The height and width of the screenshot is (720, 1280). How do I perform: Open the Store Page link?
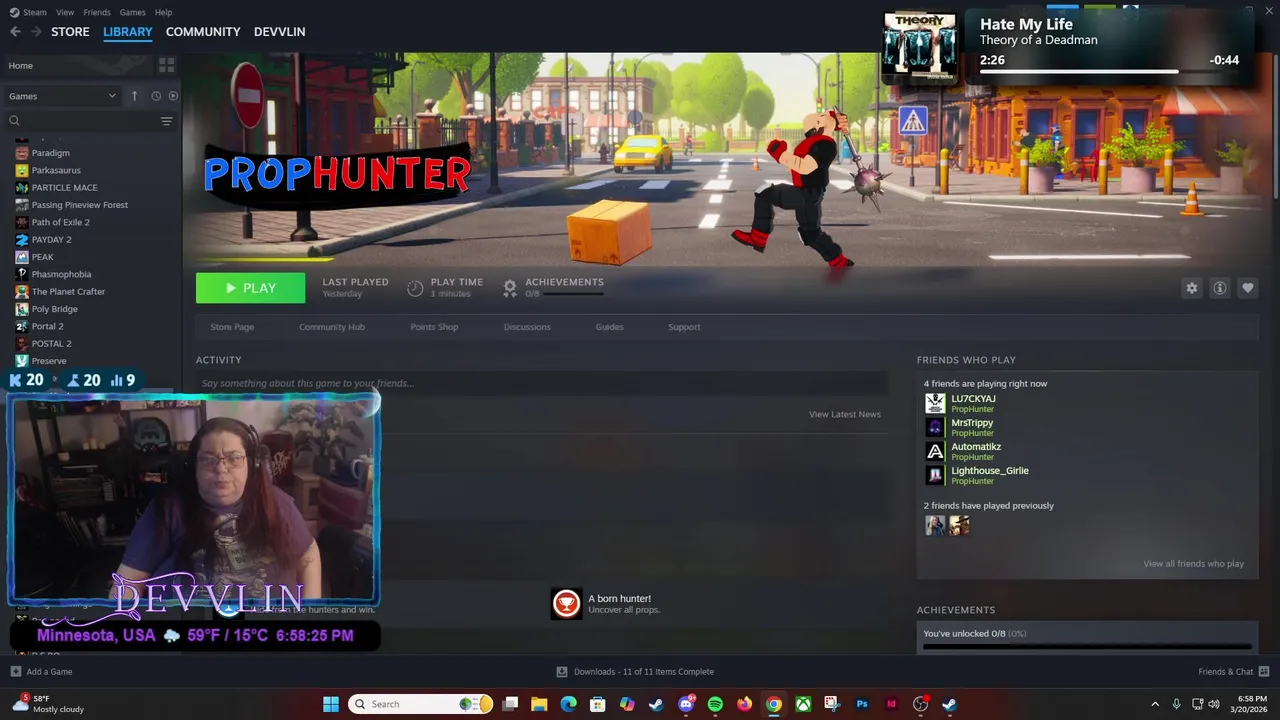[232, 327]
